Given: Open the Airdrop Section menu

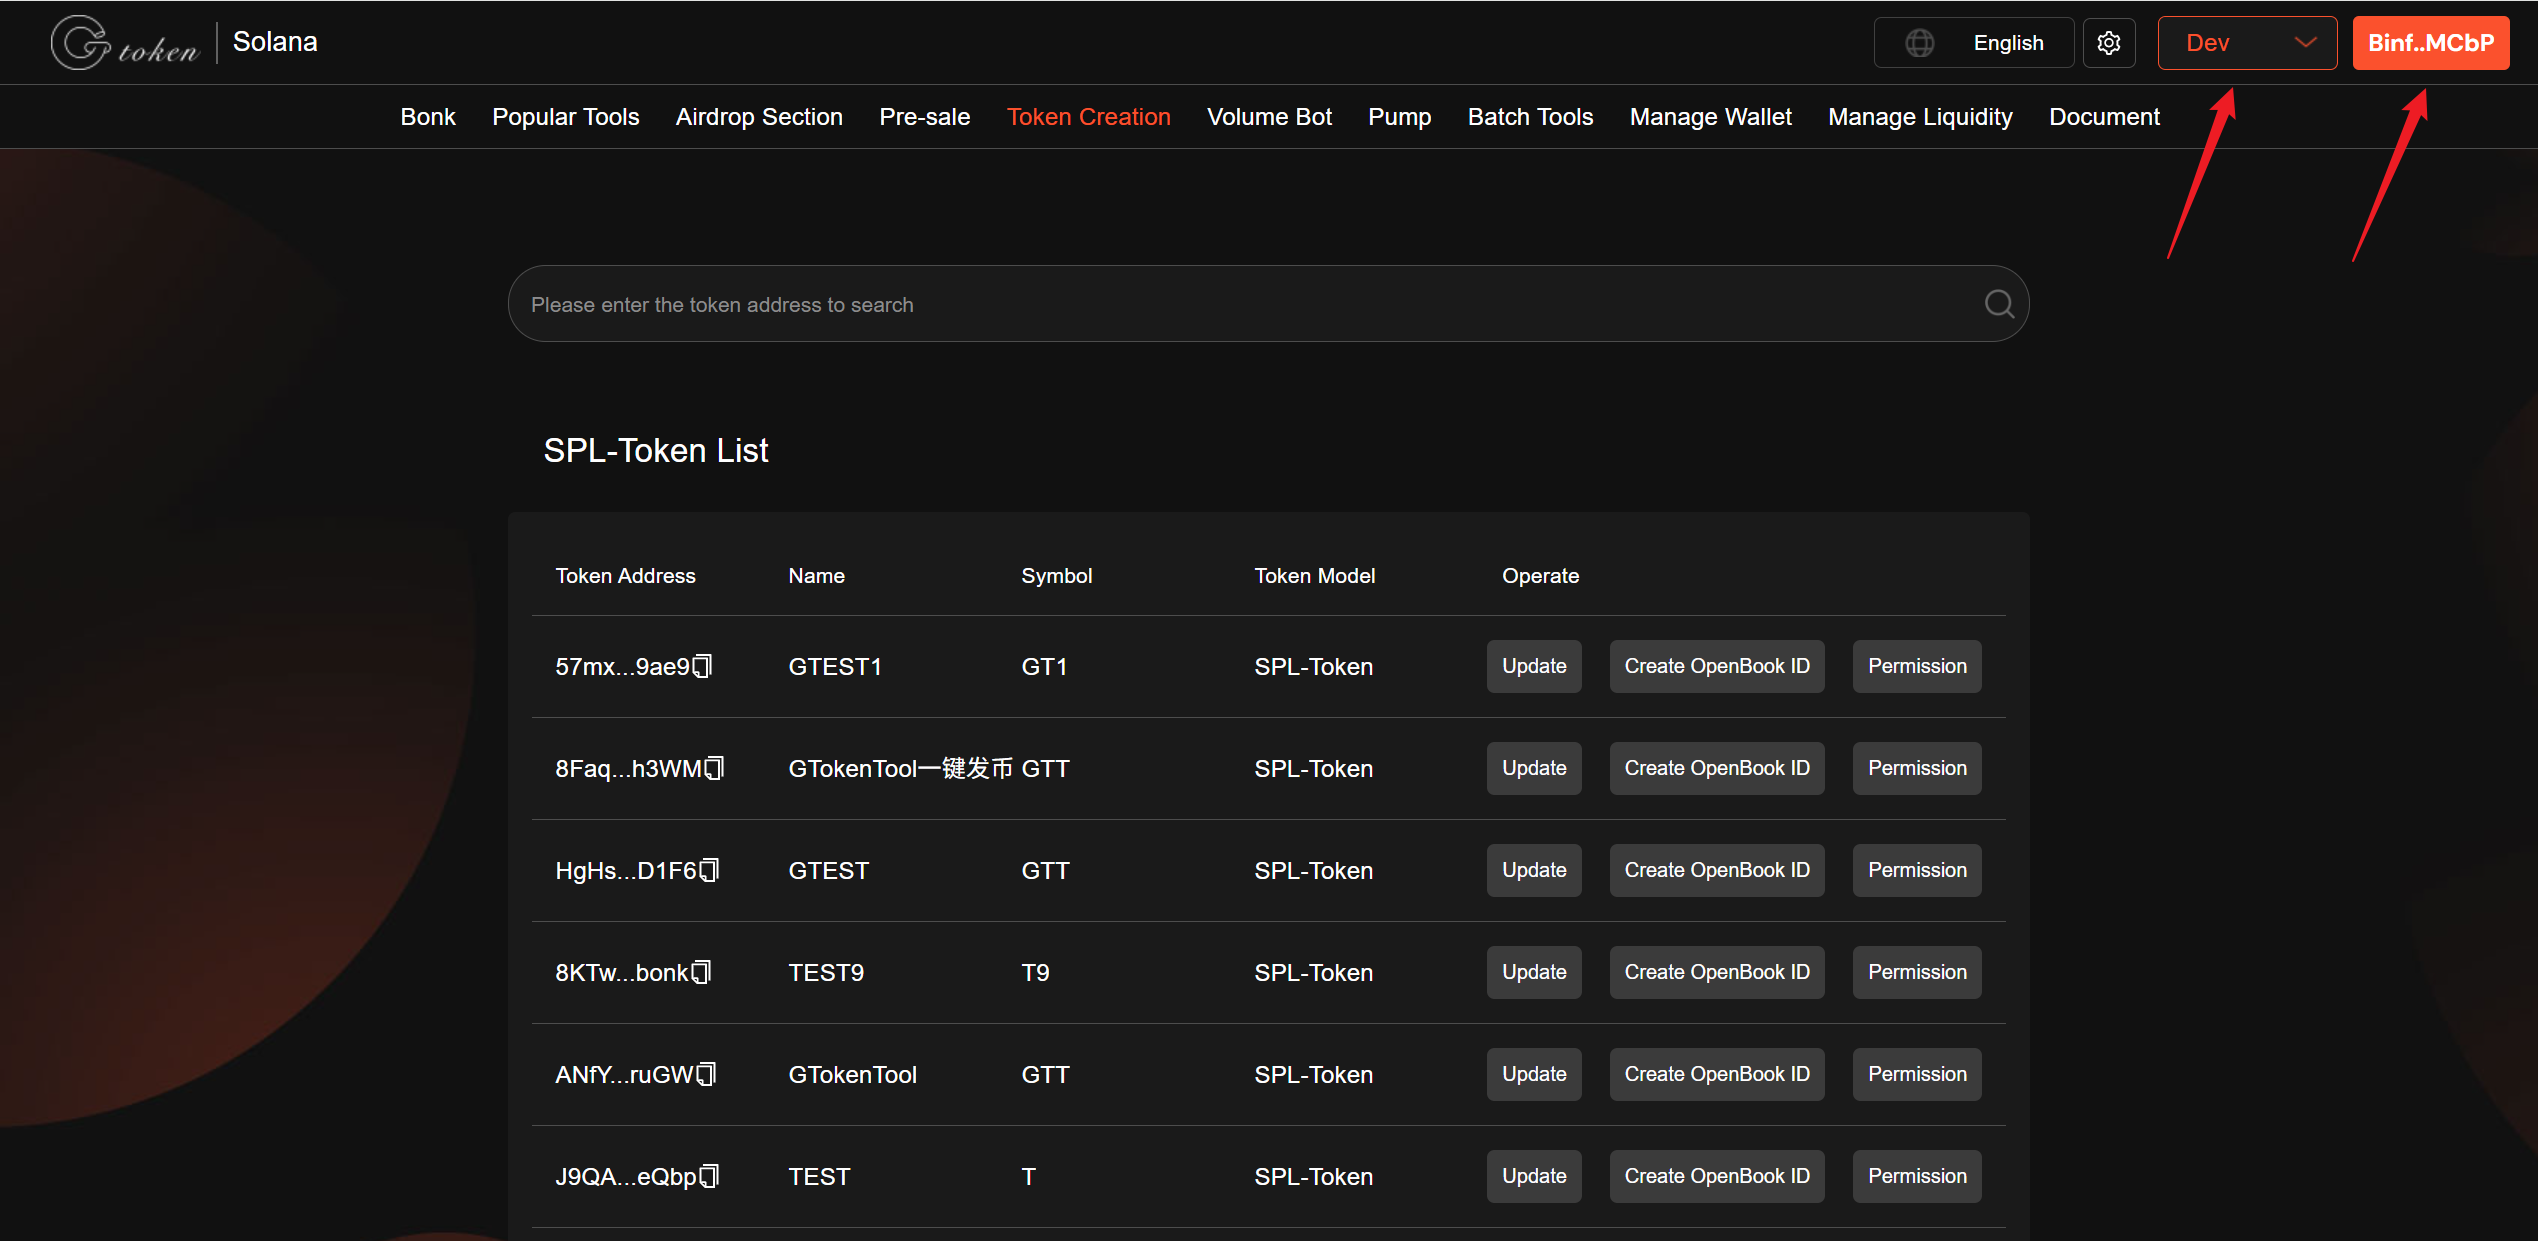Looking at the screenshot, I should click(759, 117).
